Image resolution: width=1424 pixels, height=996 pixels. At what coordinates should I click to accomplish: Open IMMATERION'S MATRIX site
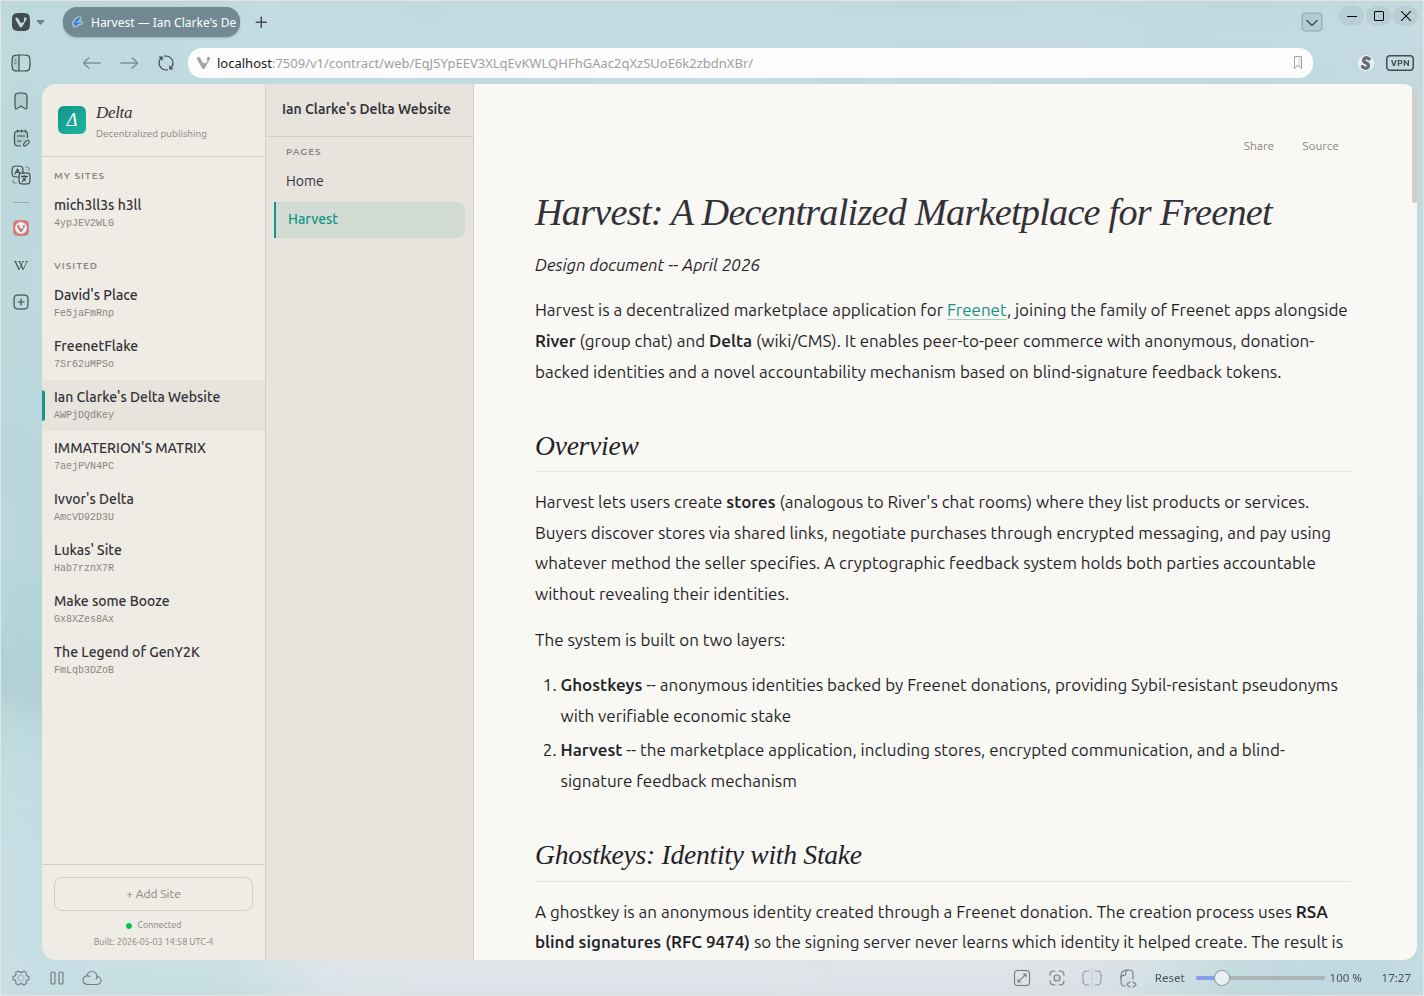click(154, 456)
